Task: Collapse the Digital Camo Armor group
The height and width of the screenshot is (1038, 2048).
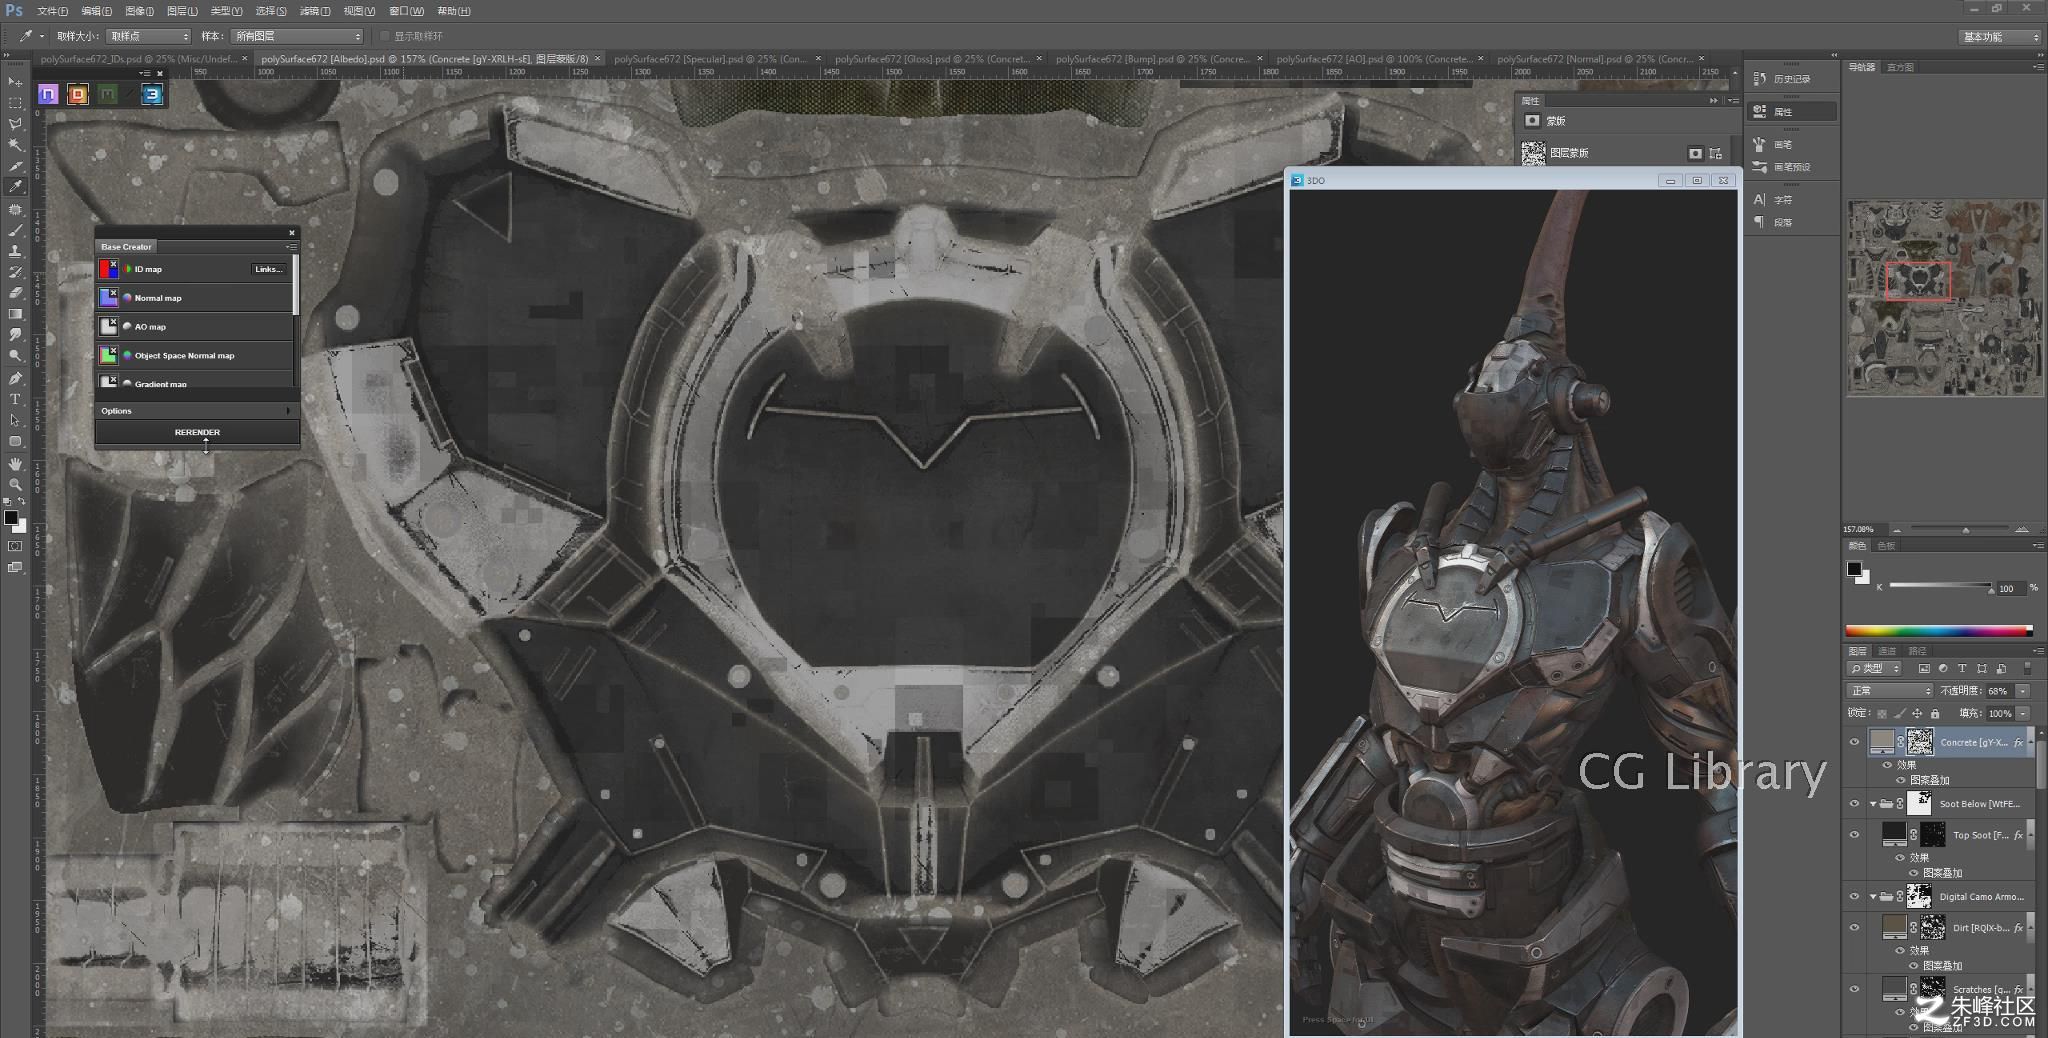Action: pos(1873,897)
